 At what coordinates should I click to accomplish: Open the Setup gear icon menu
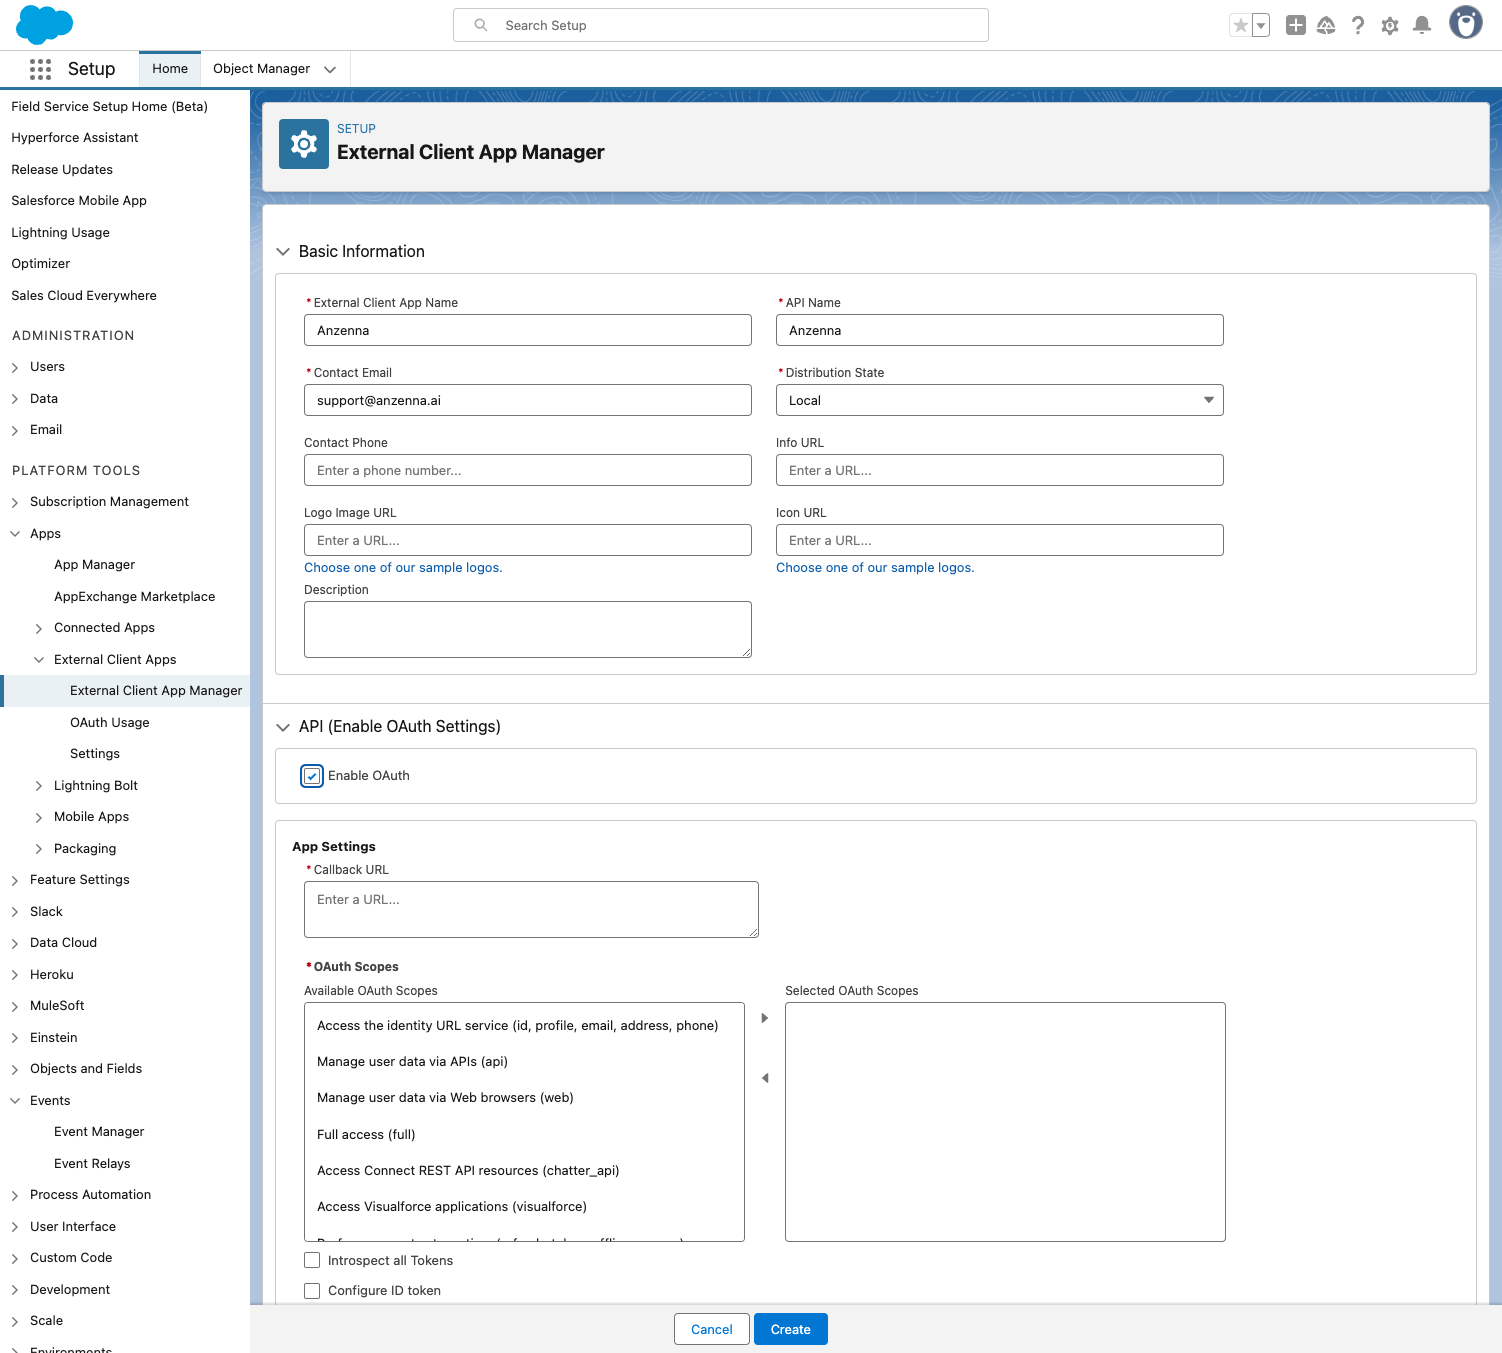(x=1389, y=26)
